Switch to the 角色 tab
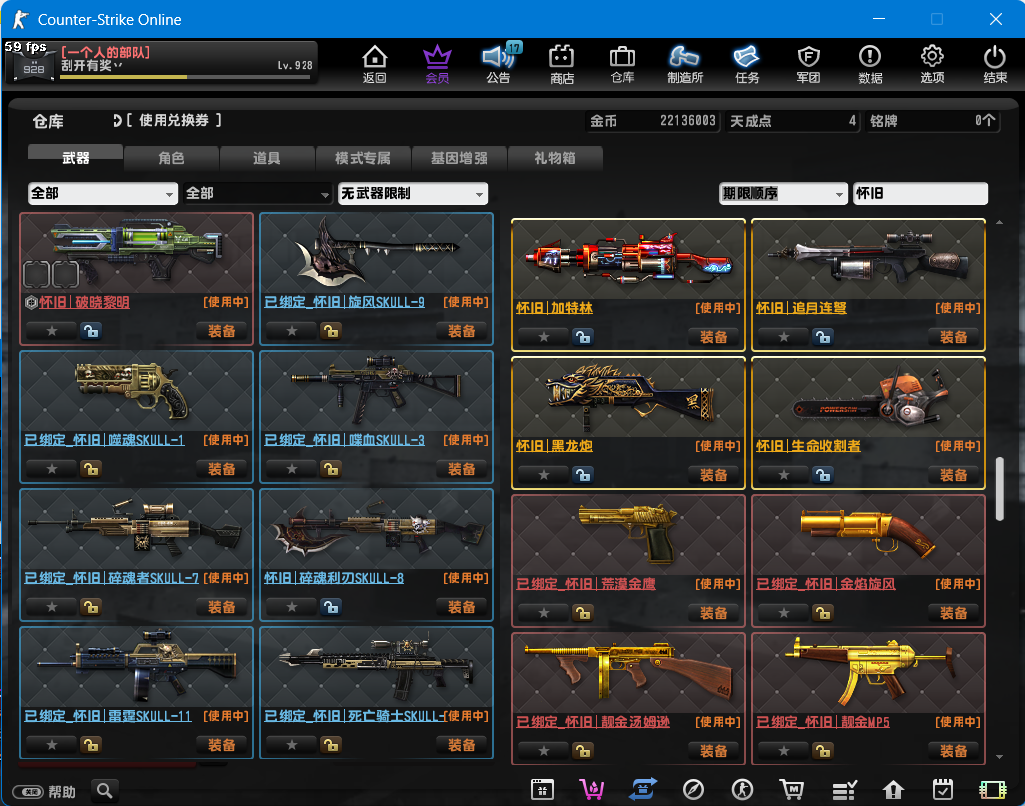Image resolution: width=1025 pixels, height=806 pixels. coord(171,158)
